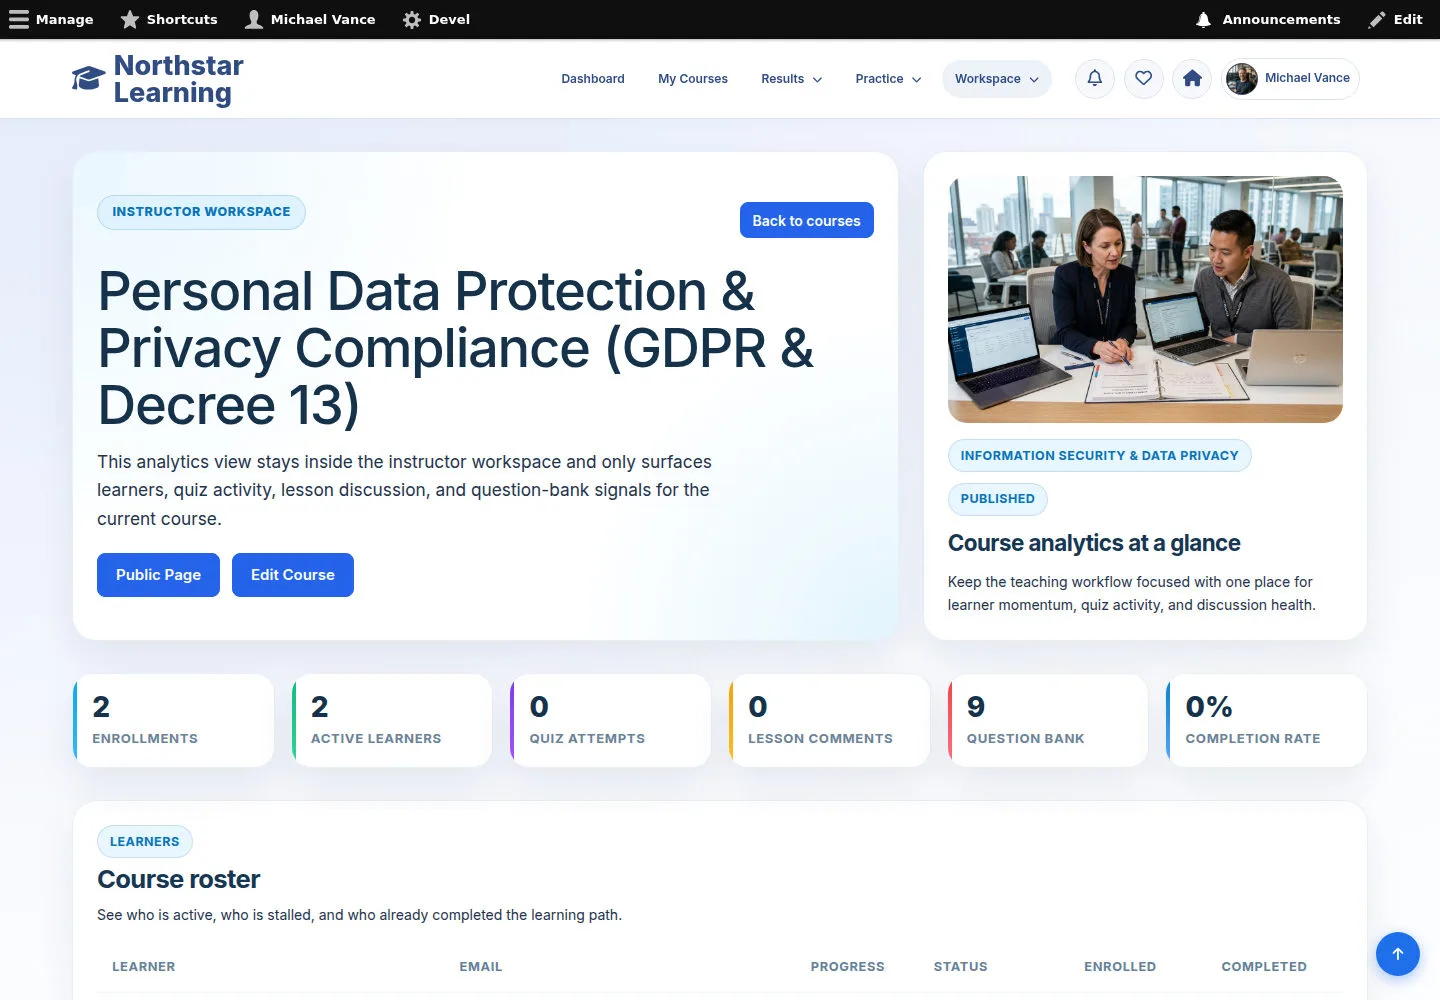Click the Announcements bell in admin bar
Viewport: 1440px width, 1000px height.
(1204, 19)
